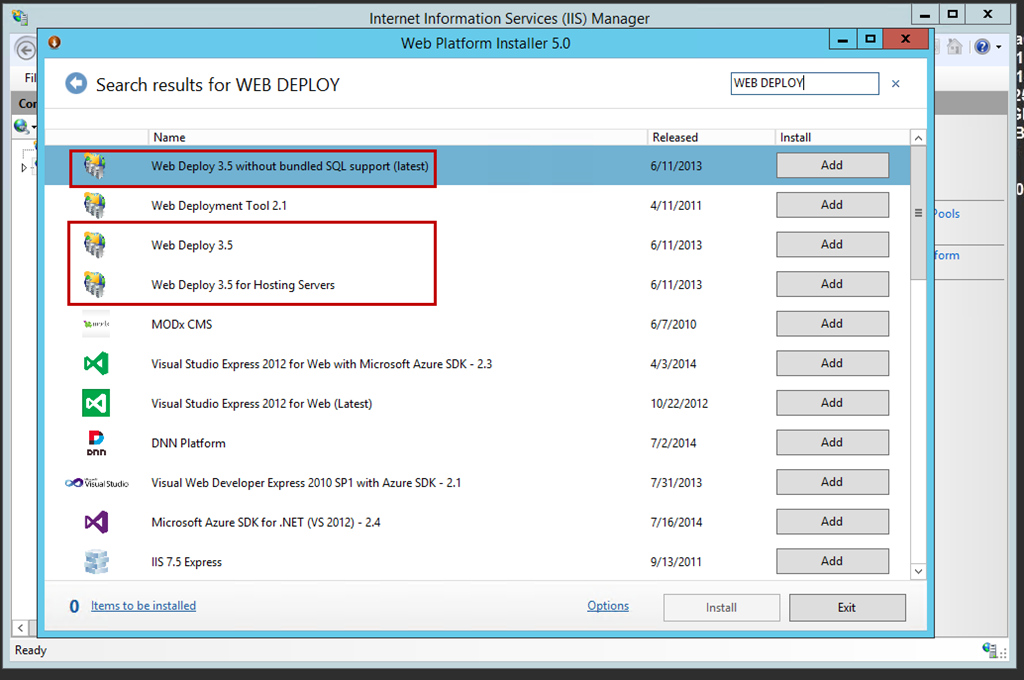Select the DNN Platform row name

click(188, 444)
